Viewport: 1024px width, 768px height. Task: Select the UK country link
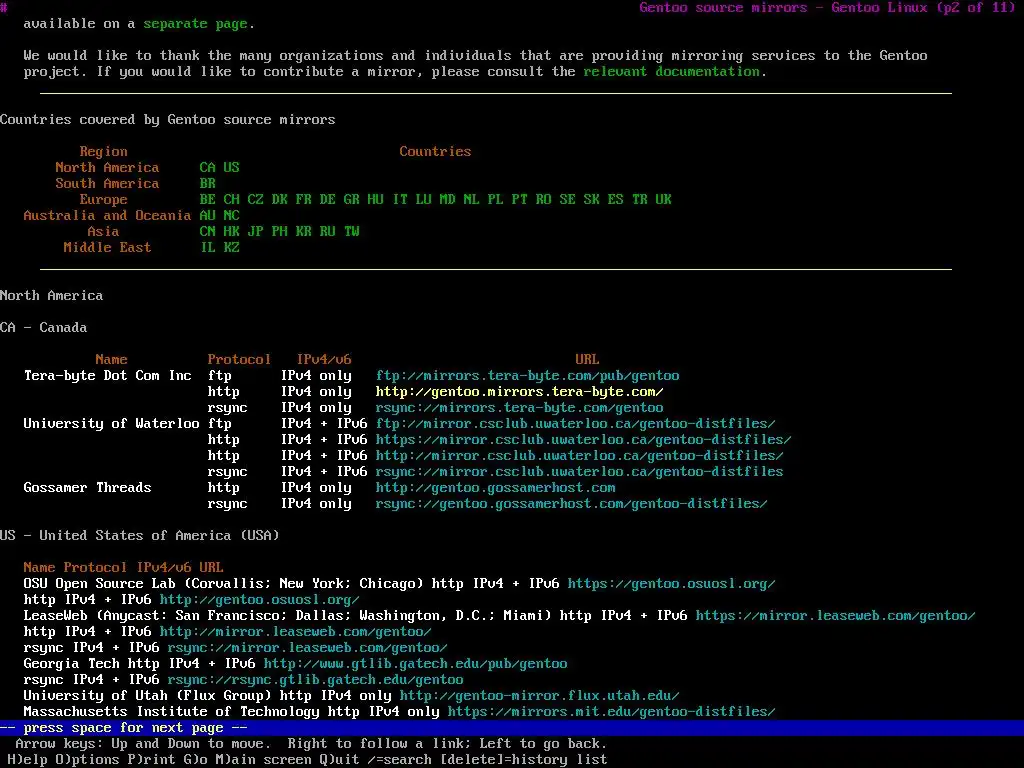click(664, 200)
